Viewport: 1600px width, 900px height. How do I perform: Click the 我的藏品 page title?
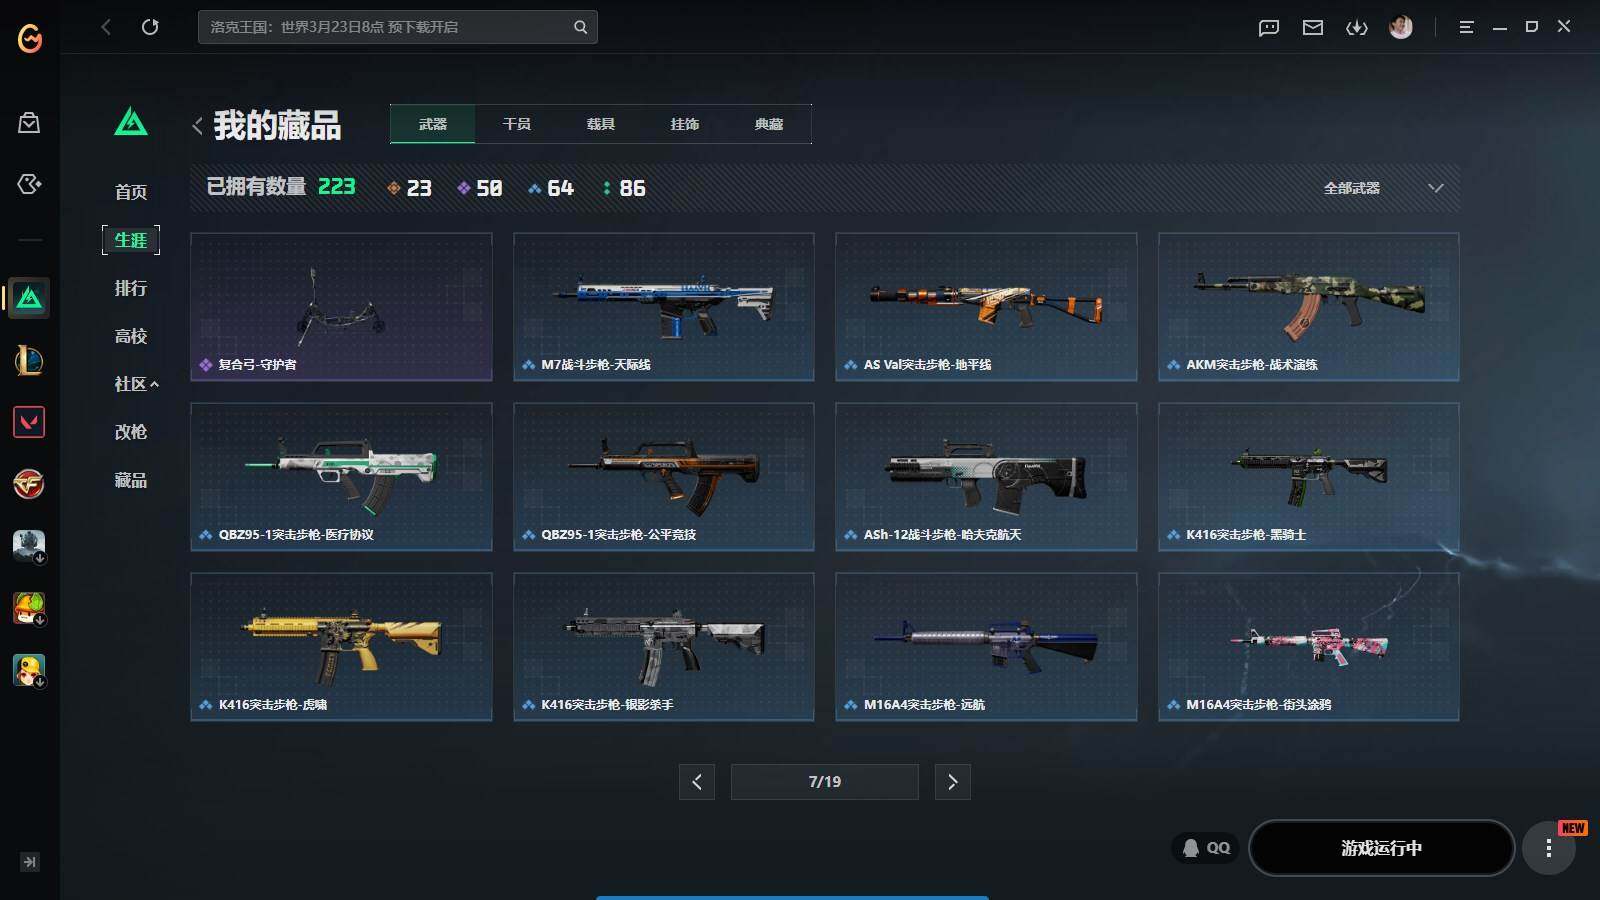pyautogui.click(x=277, y=126)
